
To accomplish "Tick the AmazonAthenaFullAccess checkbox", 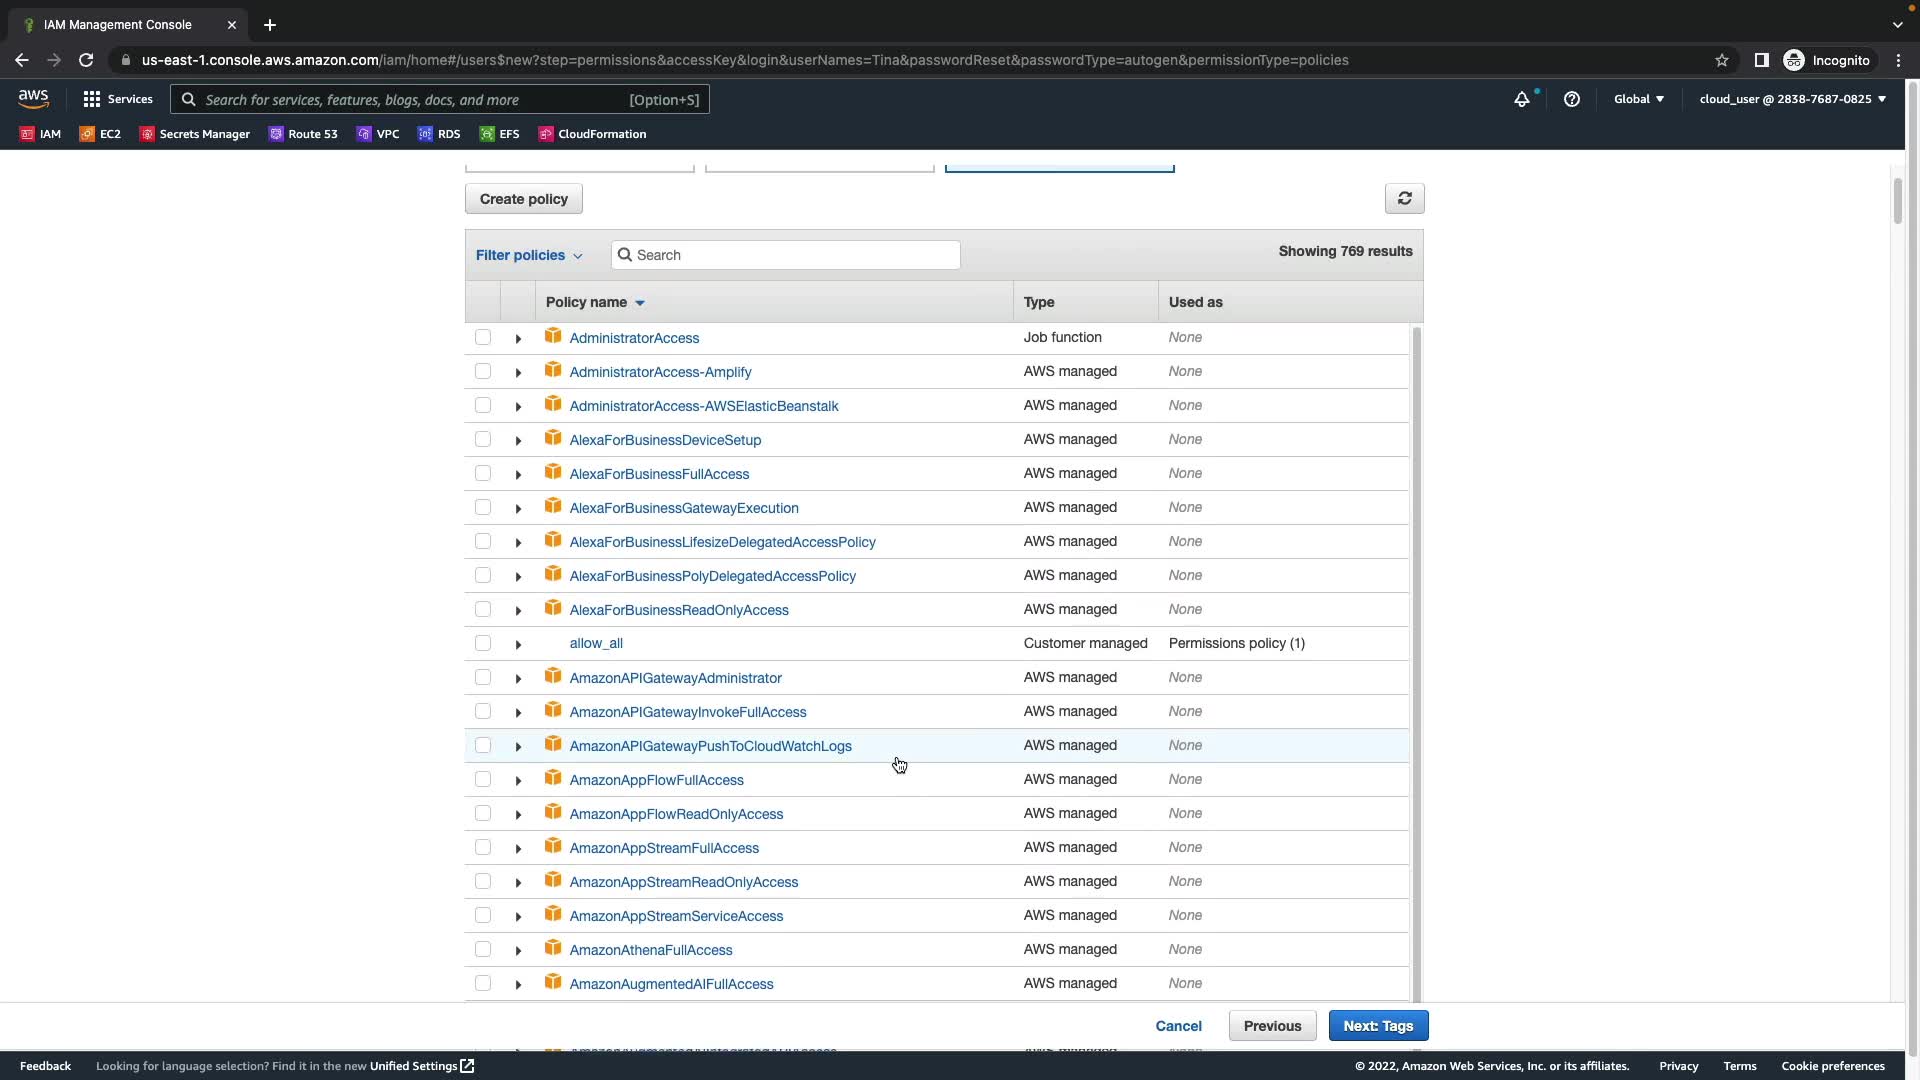I will 483,949.
